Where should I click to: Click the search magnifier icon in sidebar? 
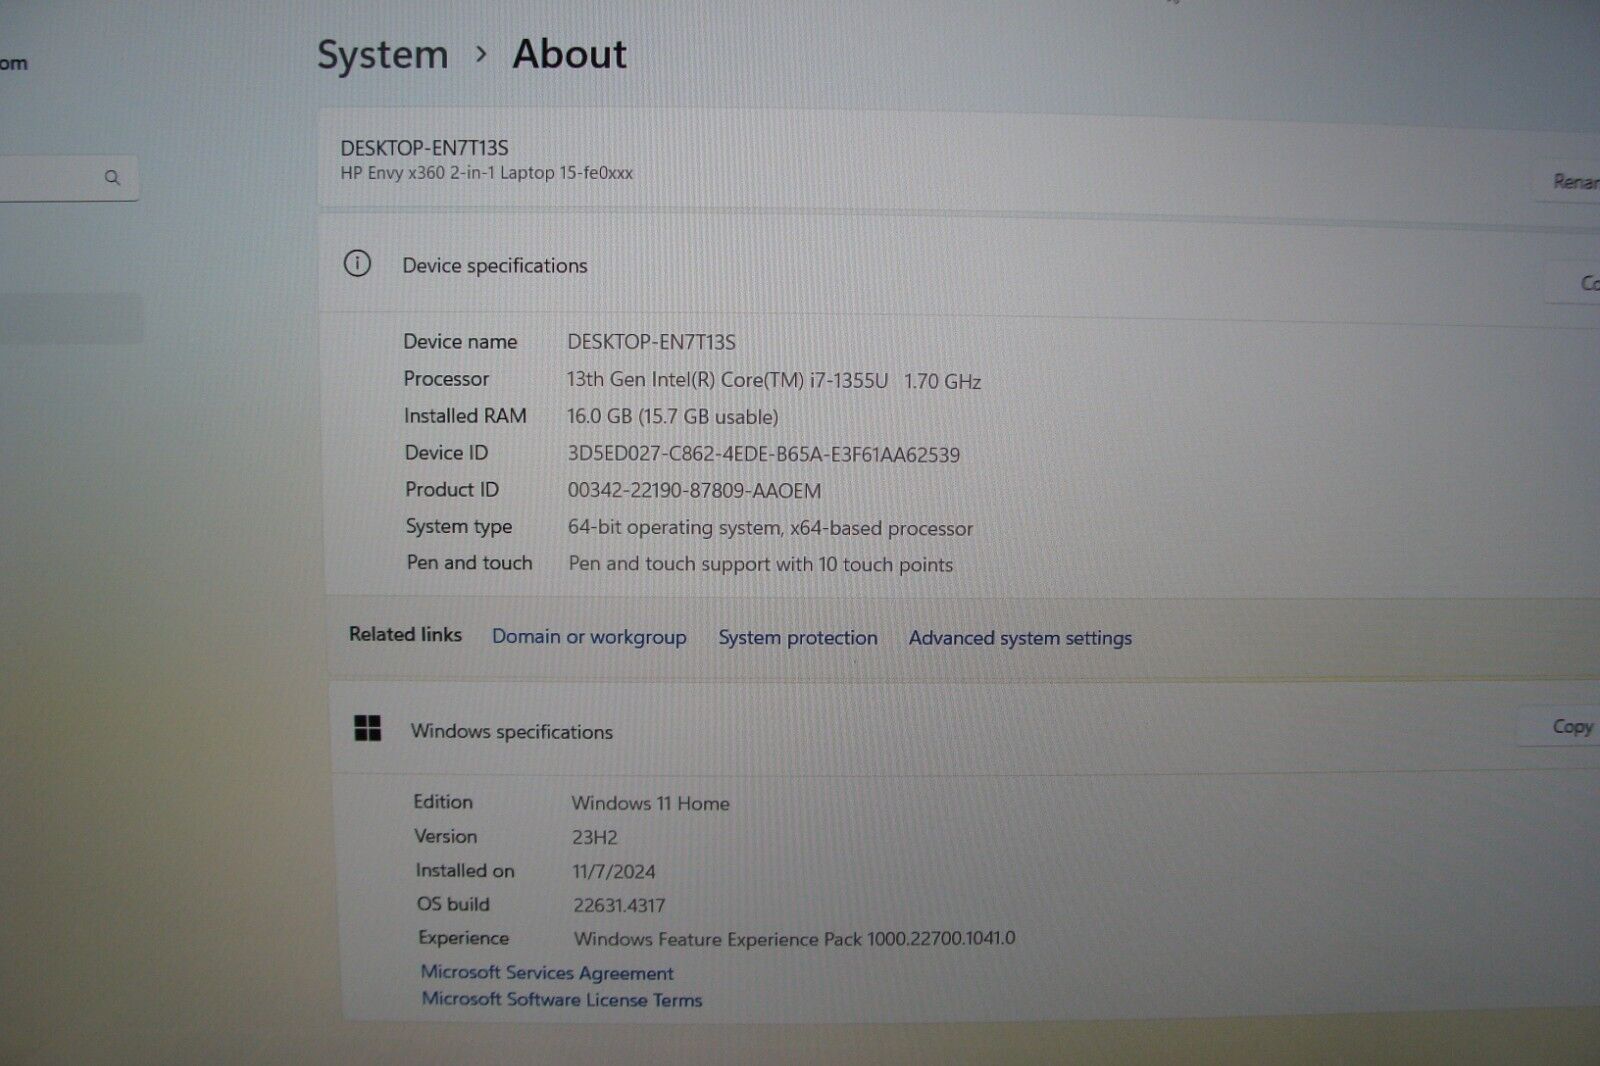112,177
